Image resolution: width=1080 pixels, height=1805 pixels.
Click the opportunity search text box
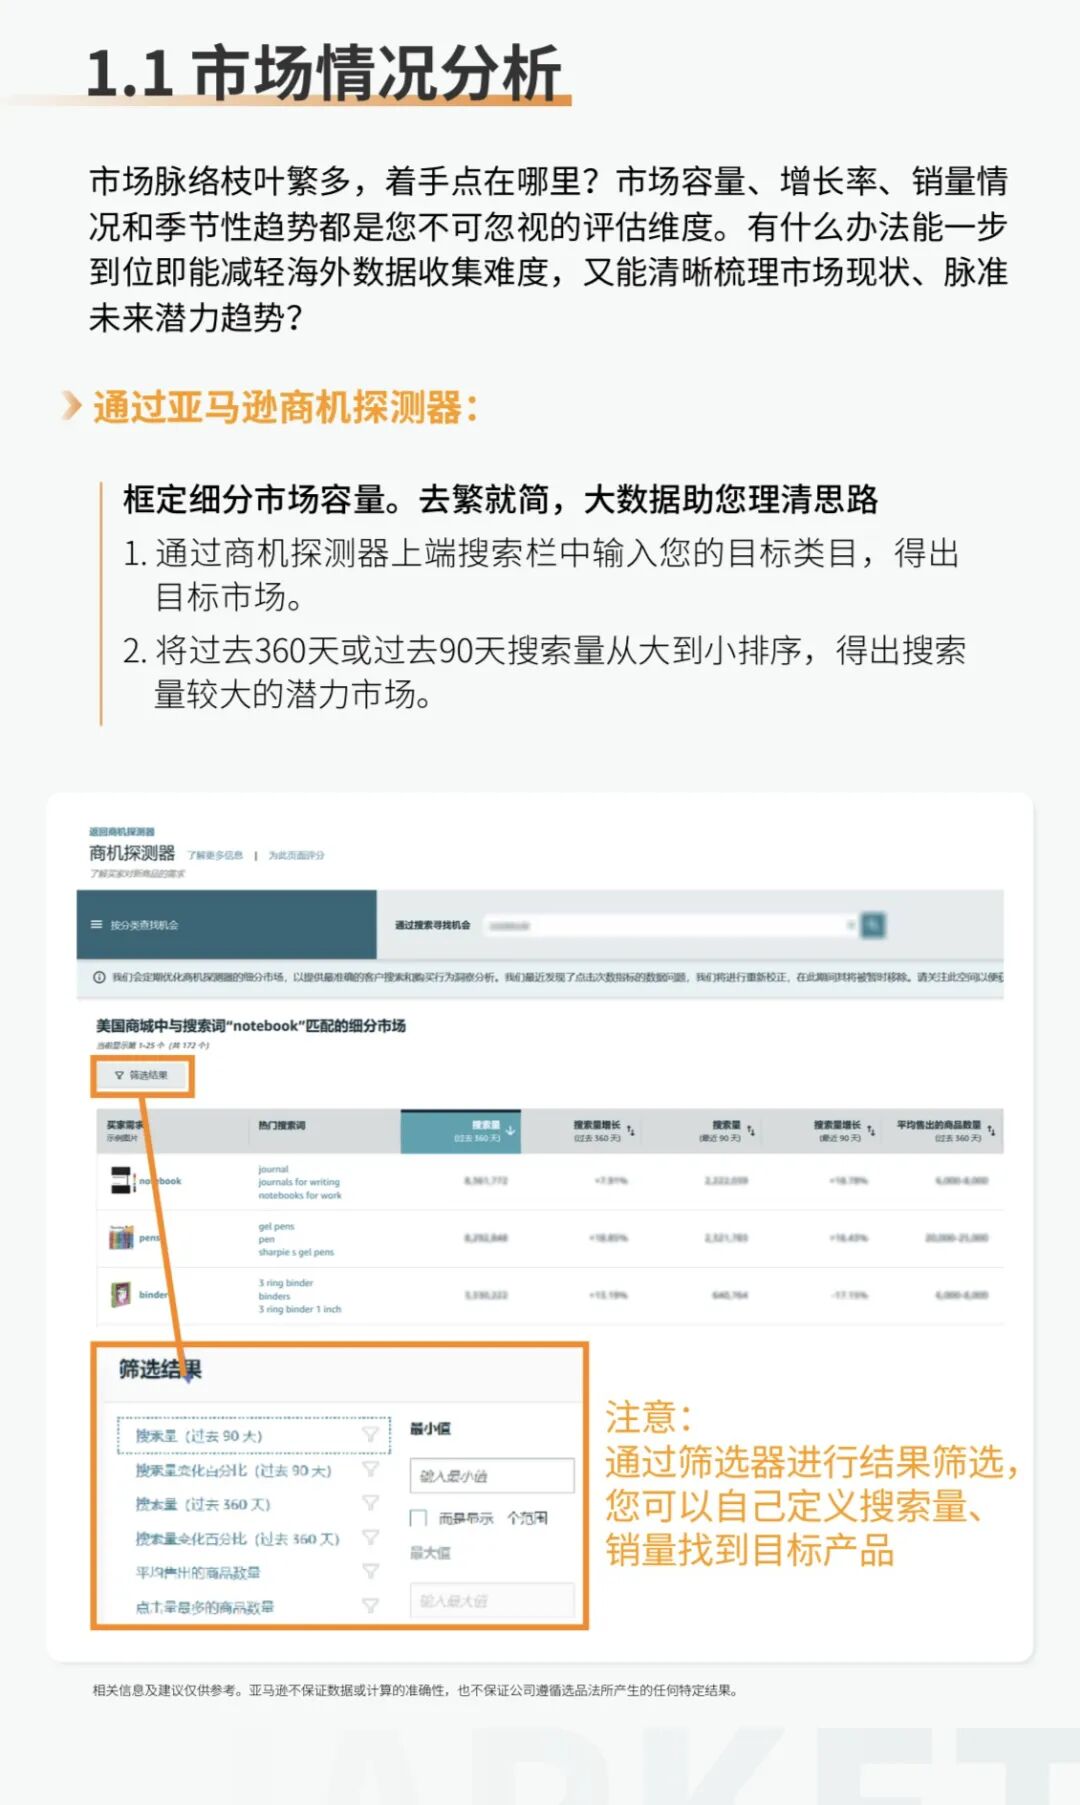(665, 926)
